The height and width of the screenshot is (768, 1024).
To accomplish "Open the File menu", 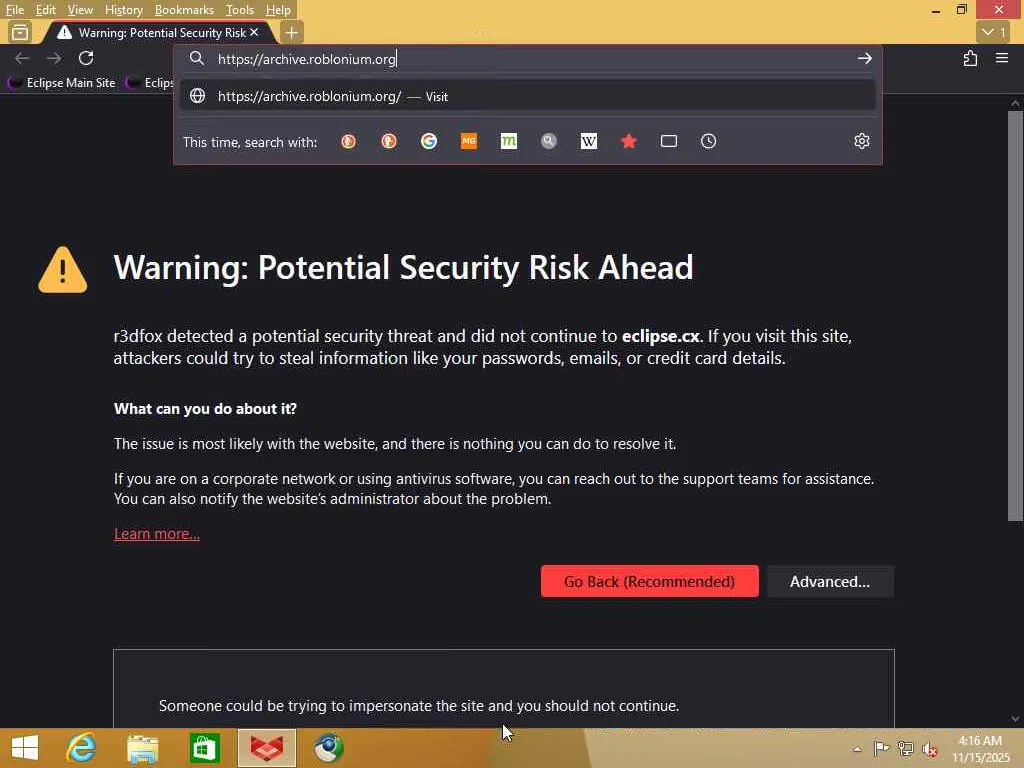I will [x=14, y=10].
